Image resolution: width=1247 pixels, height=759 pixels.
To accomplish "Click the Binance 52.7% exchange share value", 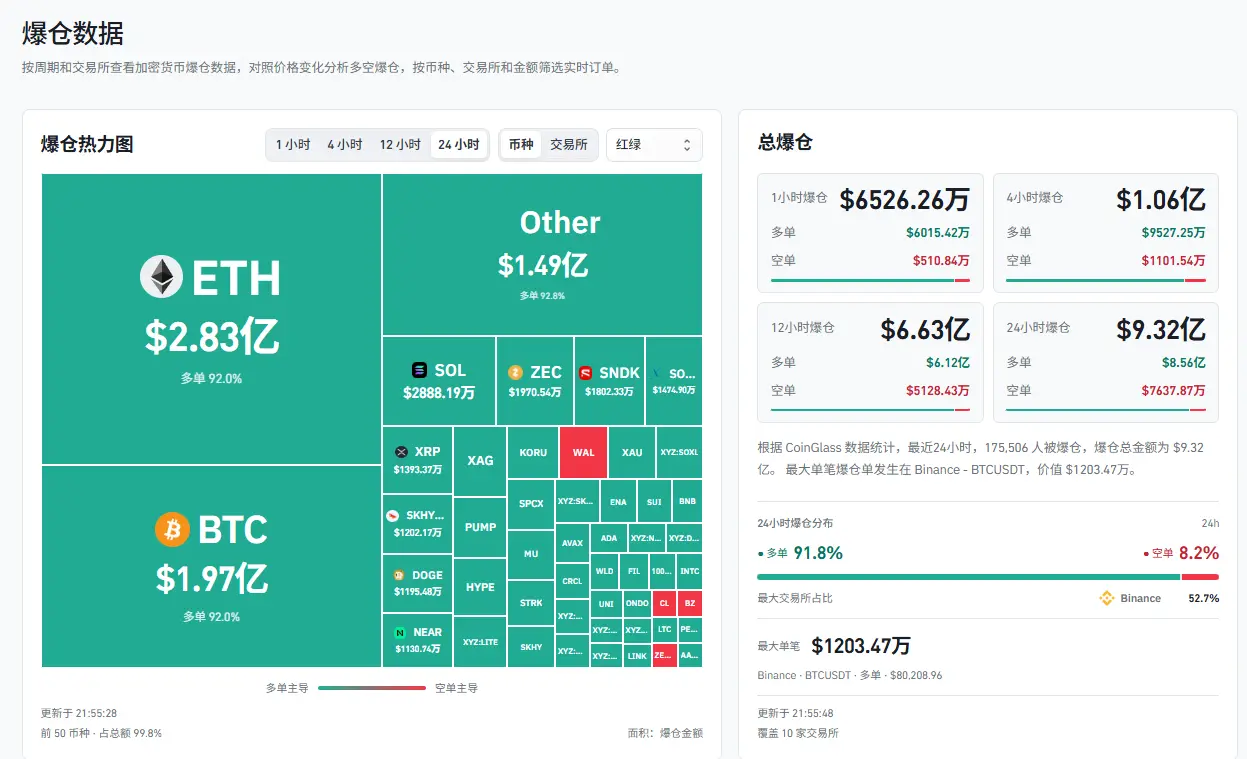I will coord(1204,598).
